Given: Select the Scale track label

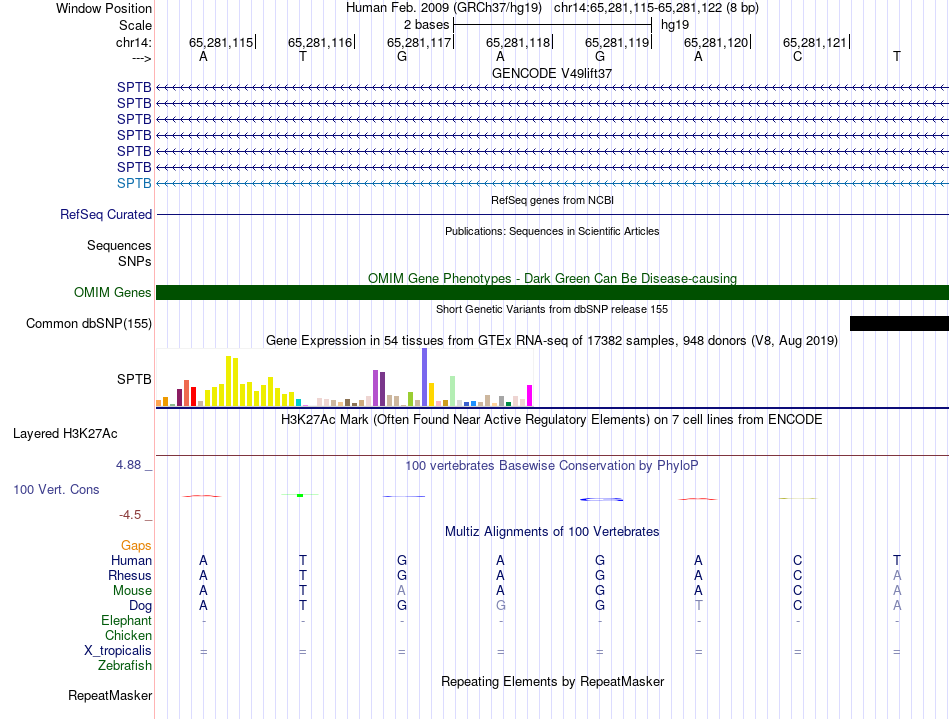Looking at the screenshot, I should tap(135, 25).
